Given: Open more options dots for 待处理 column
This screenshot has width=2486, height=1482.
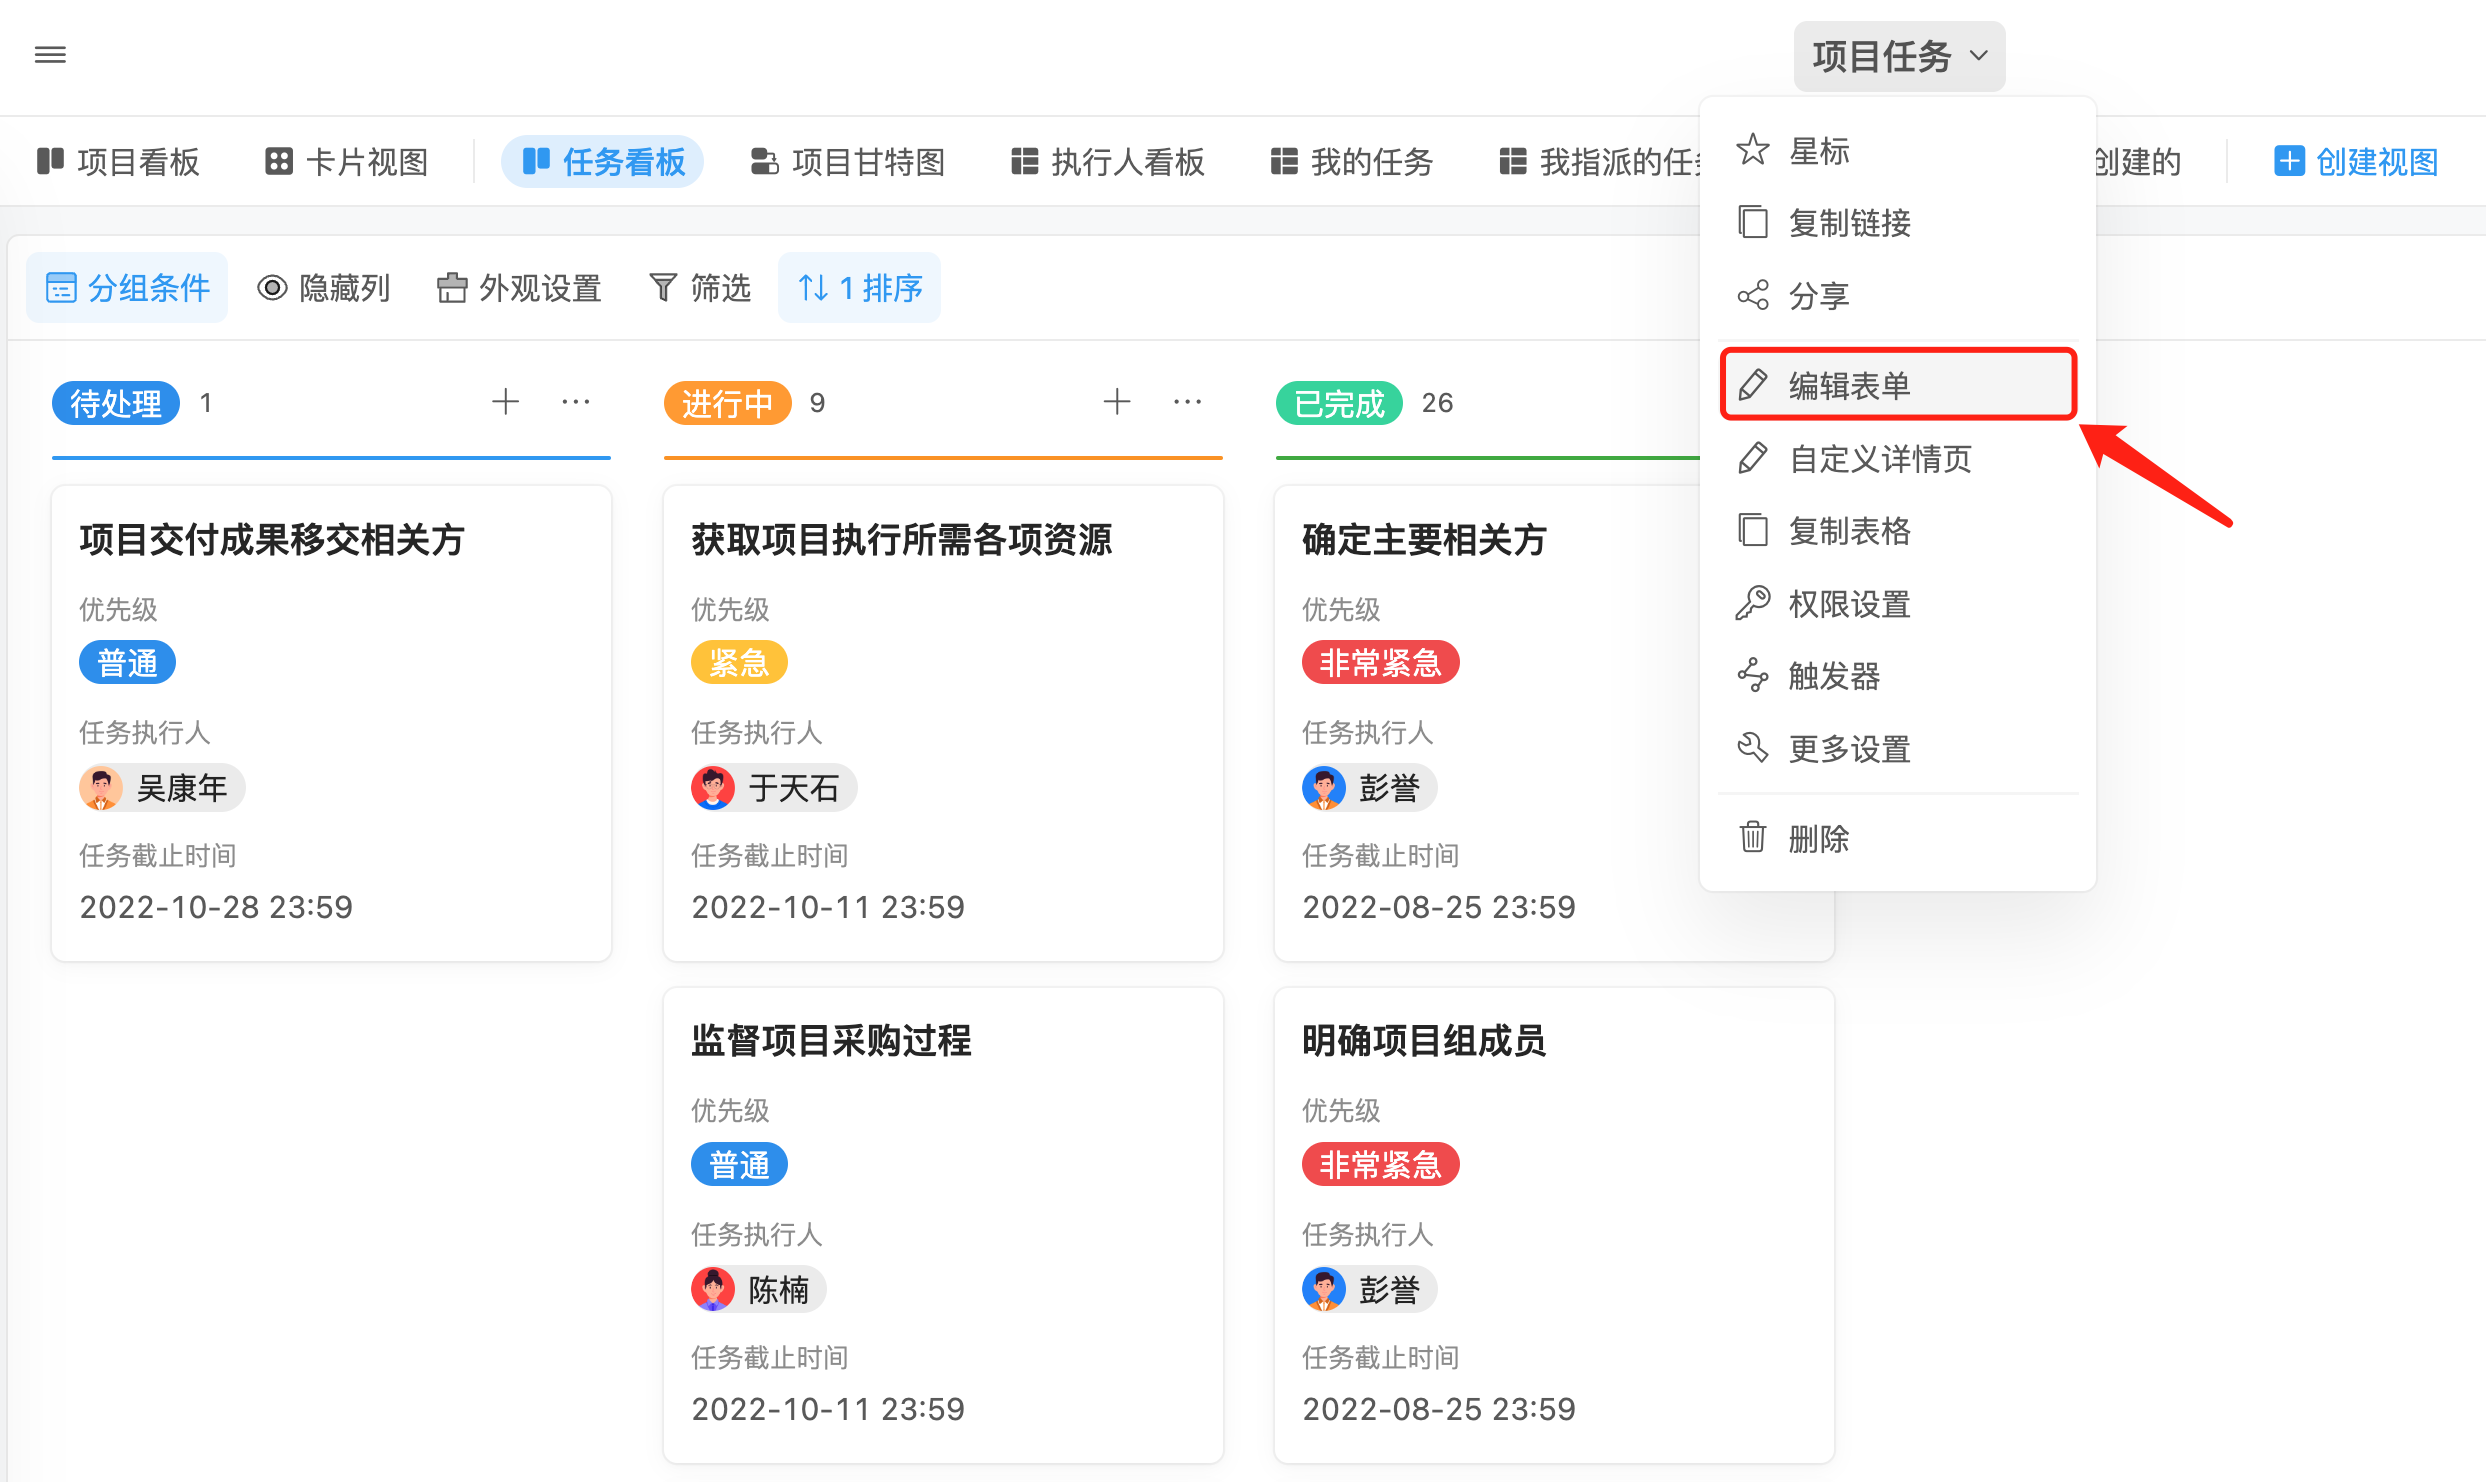Looking at the screenshot, I should click(x=576, y=402).
